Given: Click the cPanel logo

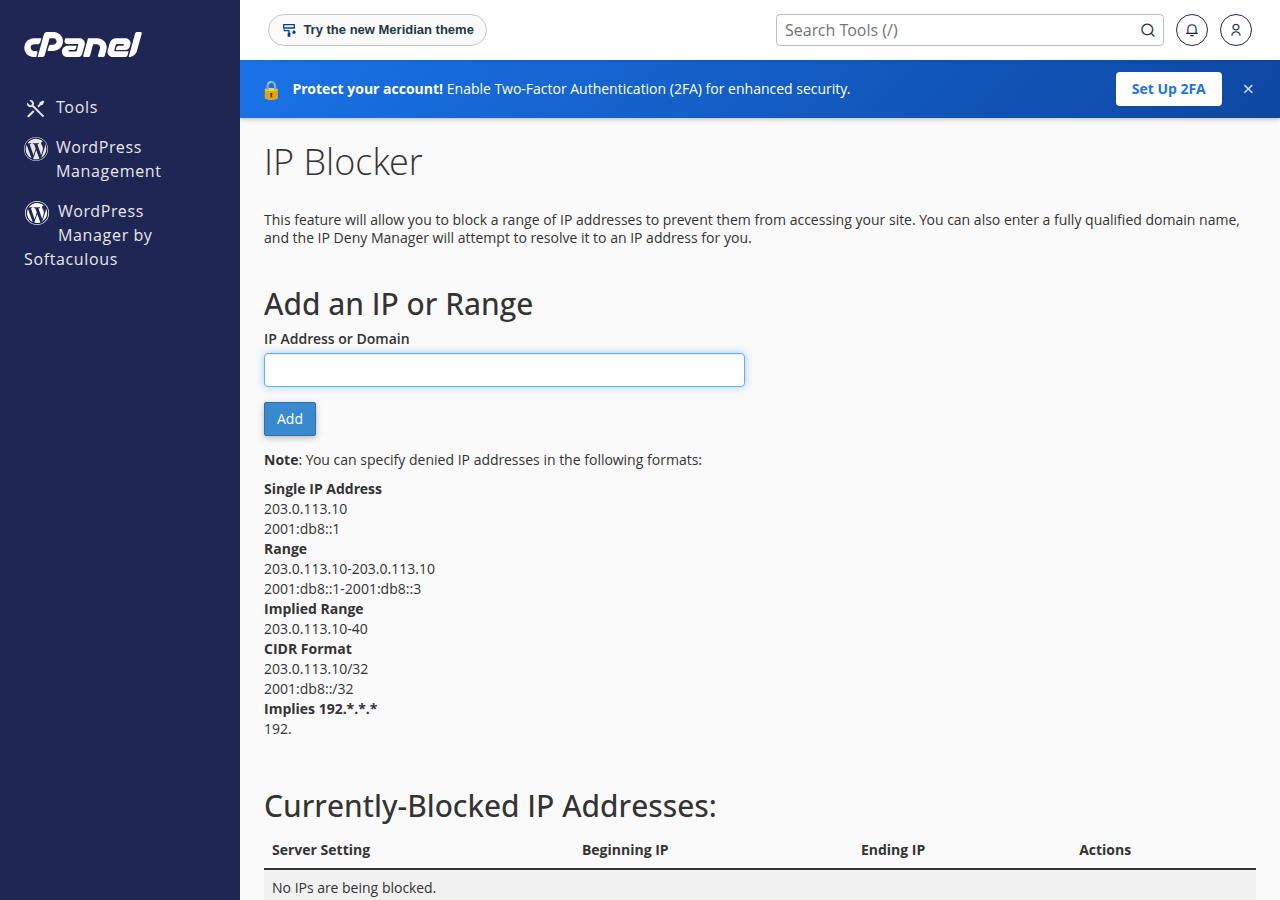Looking at the screenshot, I should [83, 44].
